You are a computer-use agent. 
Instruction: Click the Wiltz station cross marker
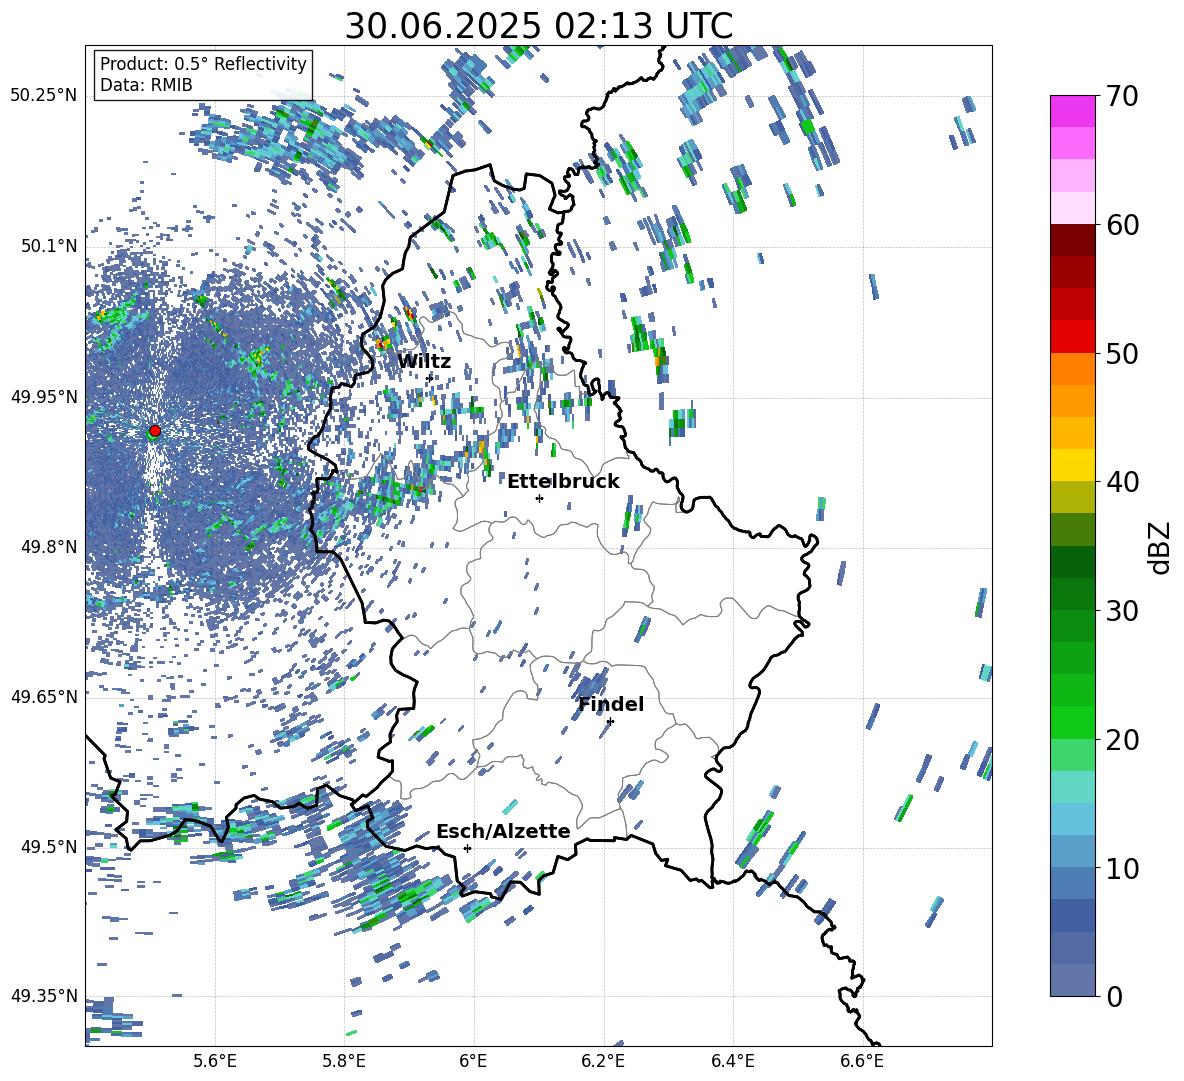pos(430,377)
